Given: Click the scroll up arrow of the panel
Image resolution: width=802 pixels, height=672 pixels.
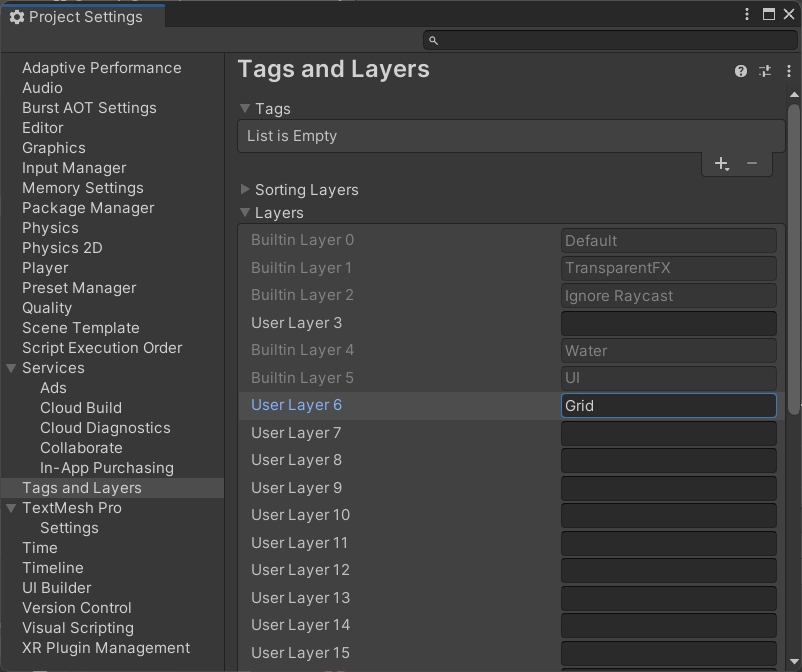Looking at the screenshot, I should point(794,95).
